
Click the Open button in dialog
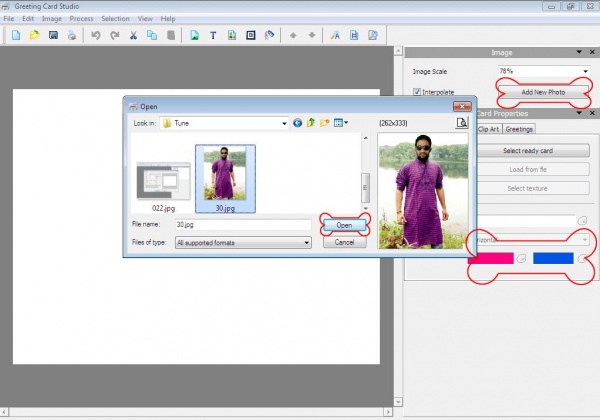[344, 226]
